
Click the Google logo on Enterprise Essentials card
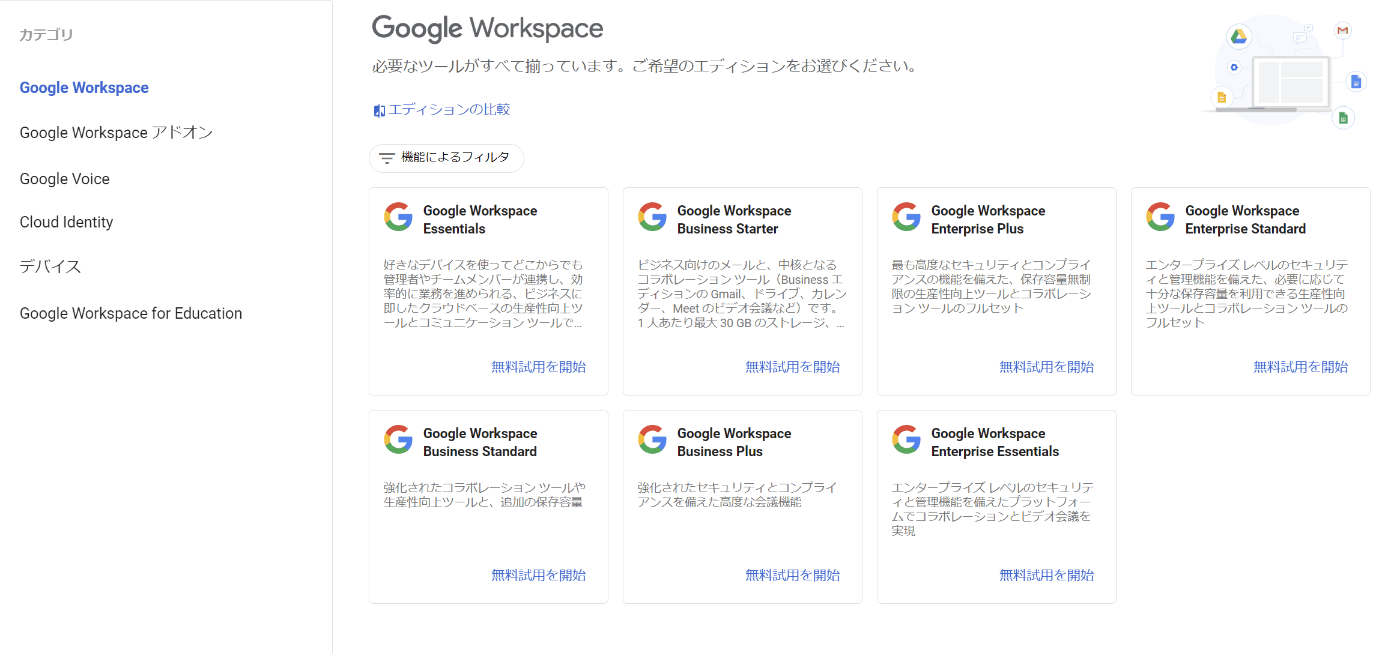click(906, 440)
